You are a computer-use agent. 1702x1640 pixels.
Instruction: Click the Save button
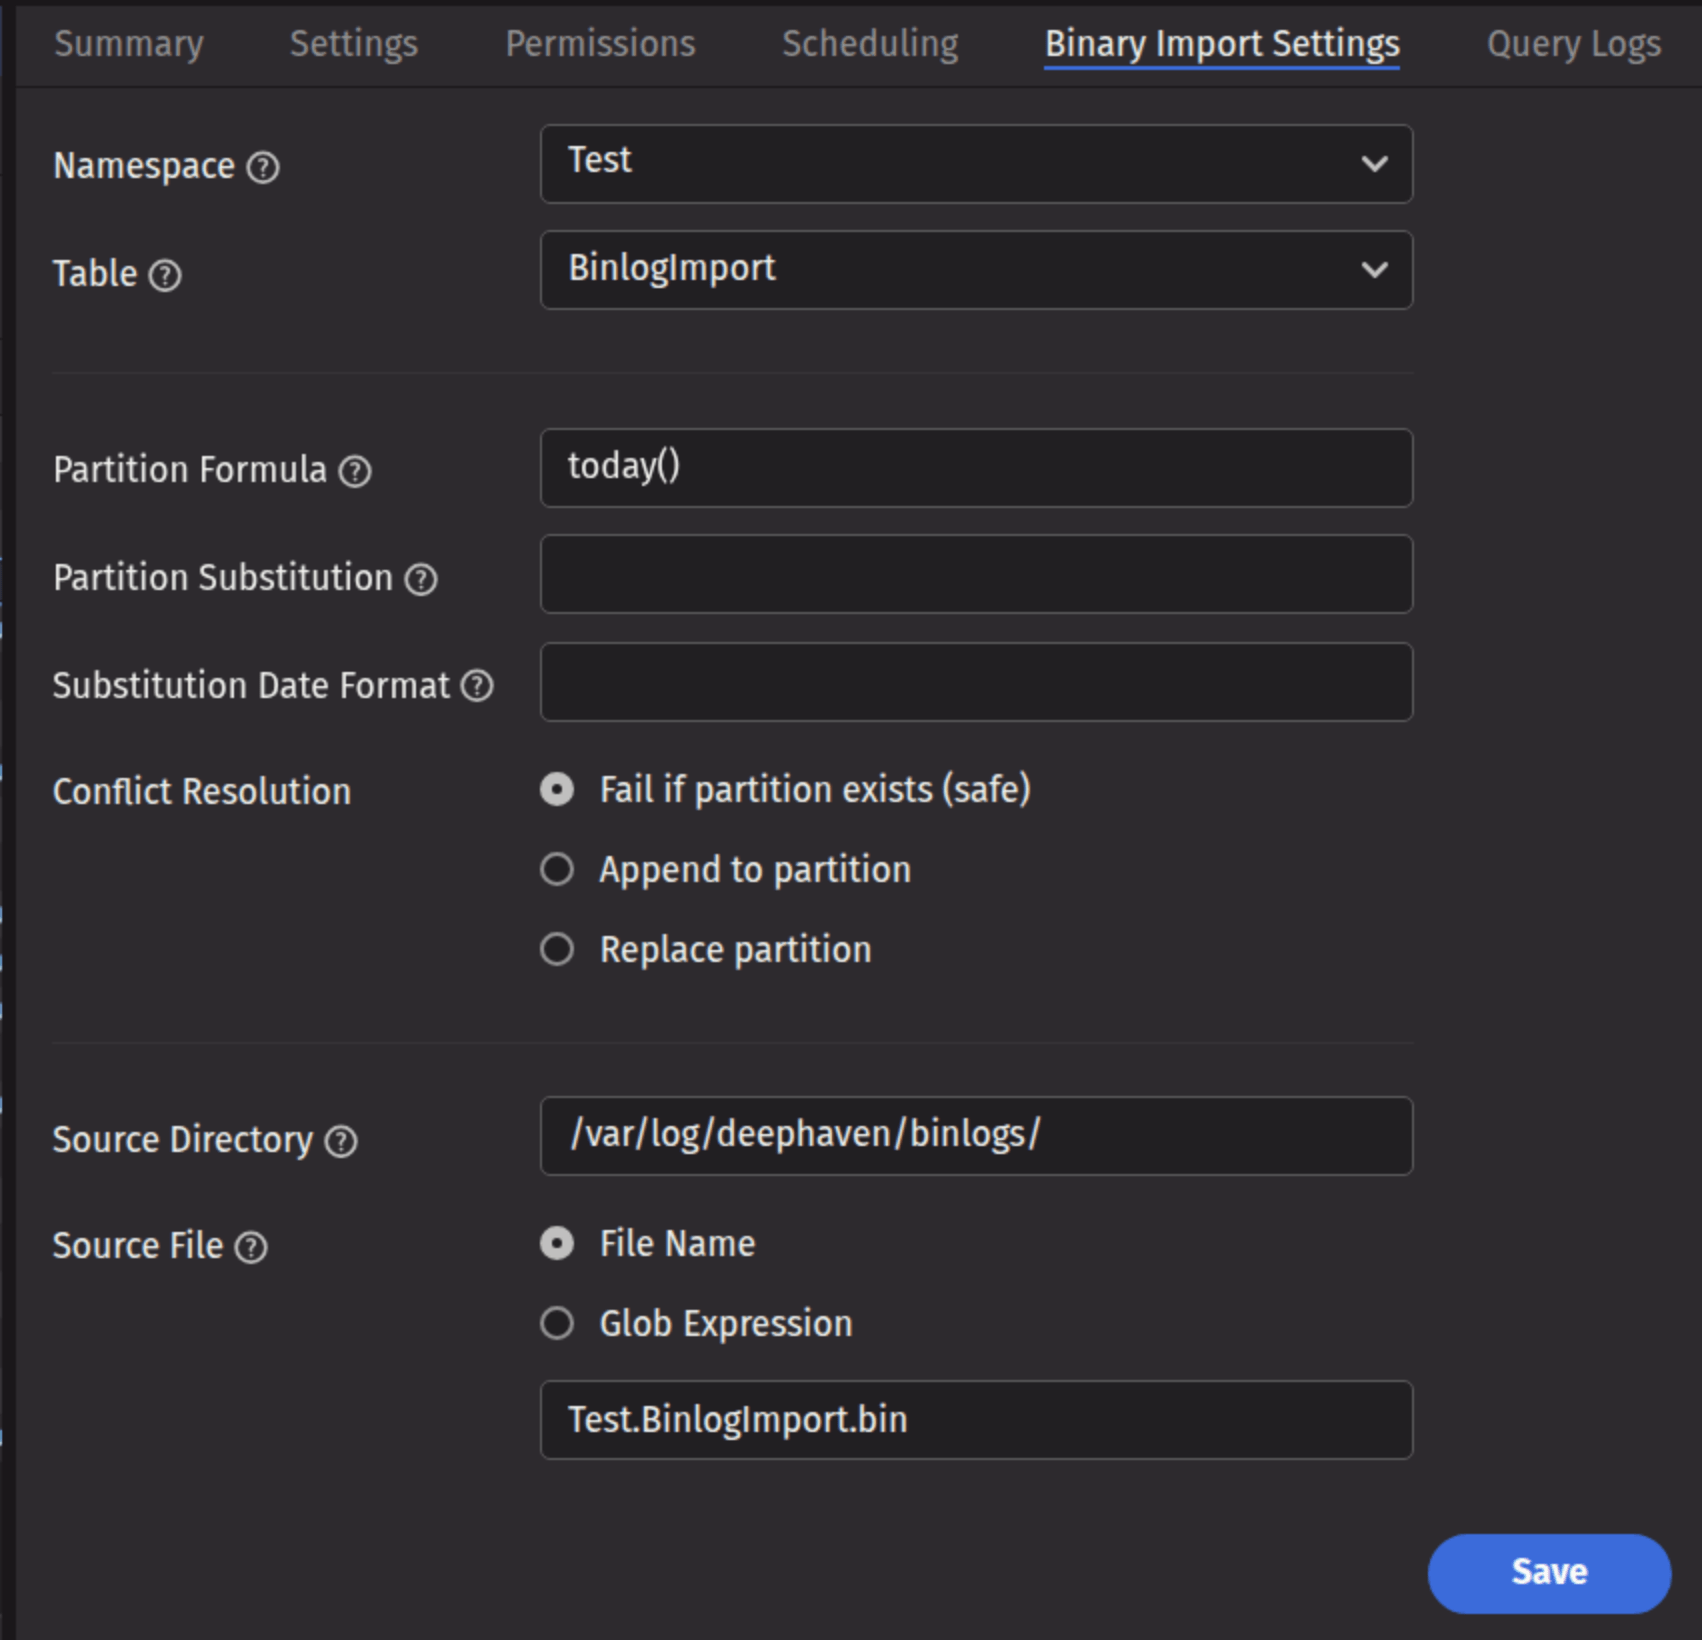click(1548, 1572)
